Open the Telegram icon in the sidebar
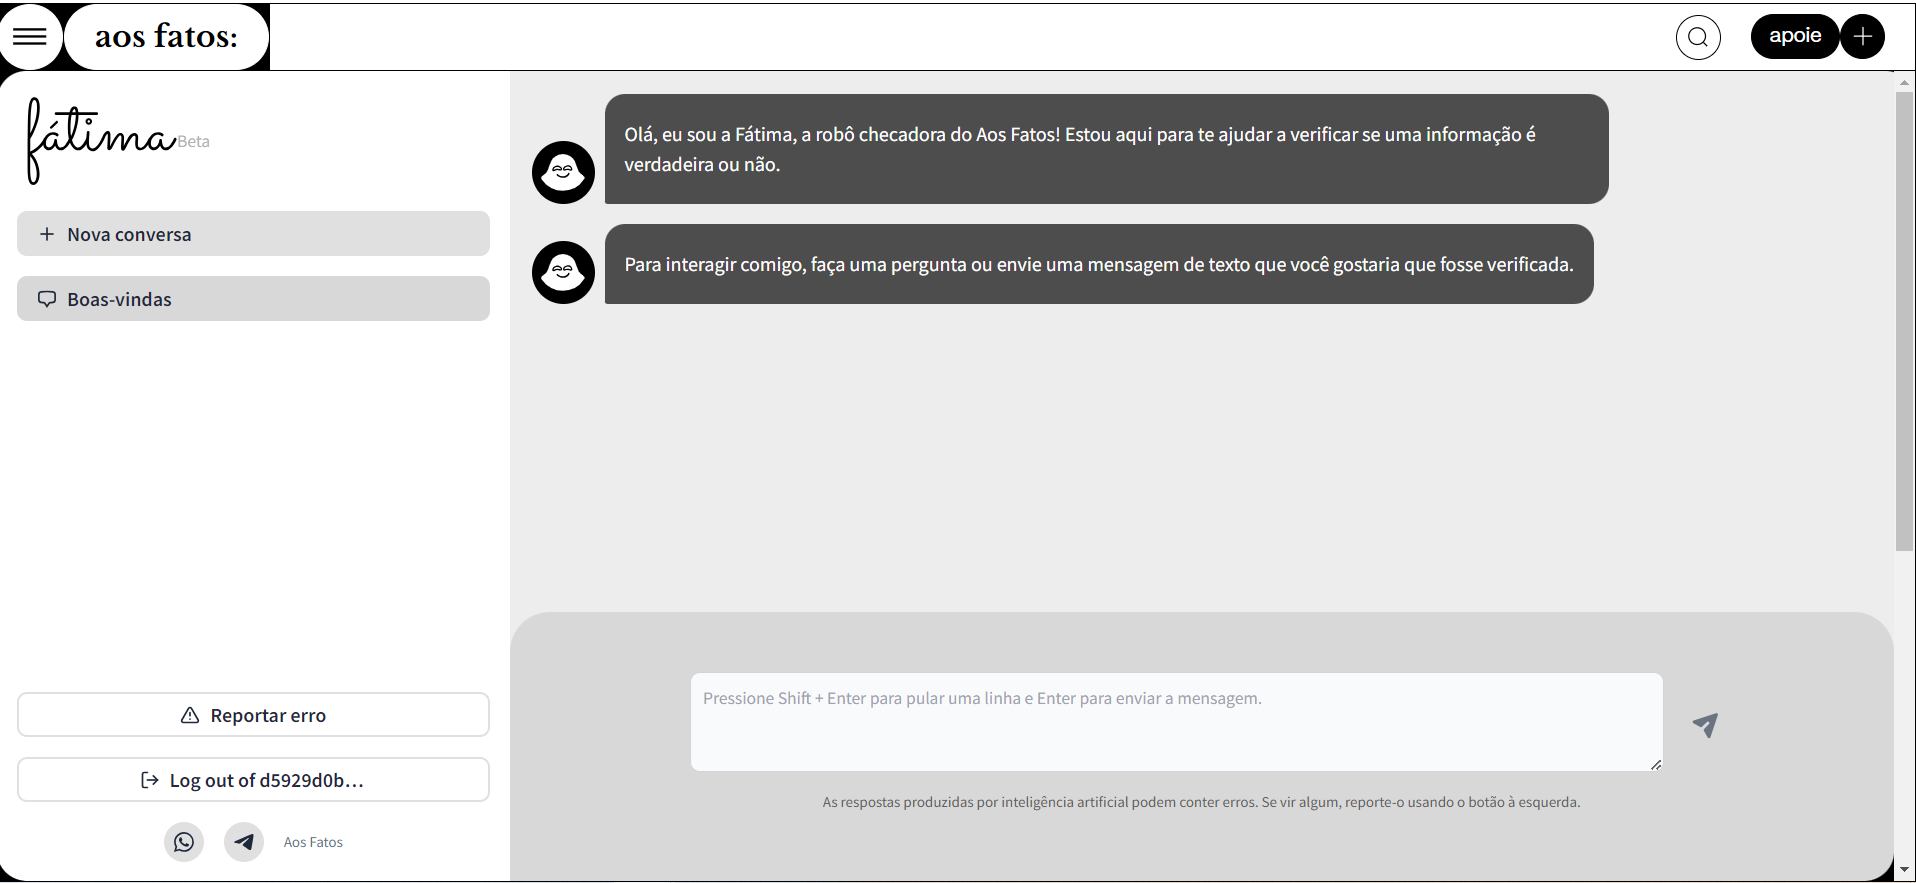Viewport: 1916px width, 883px height. [x=244, y=842]
